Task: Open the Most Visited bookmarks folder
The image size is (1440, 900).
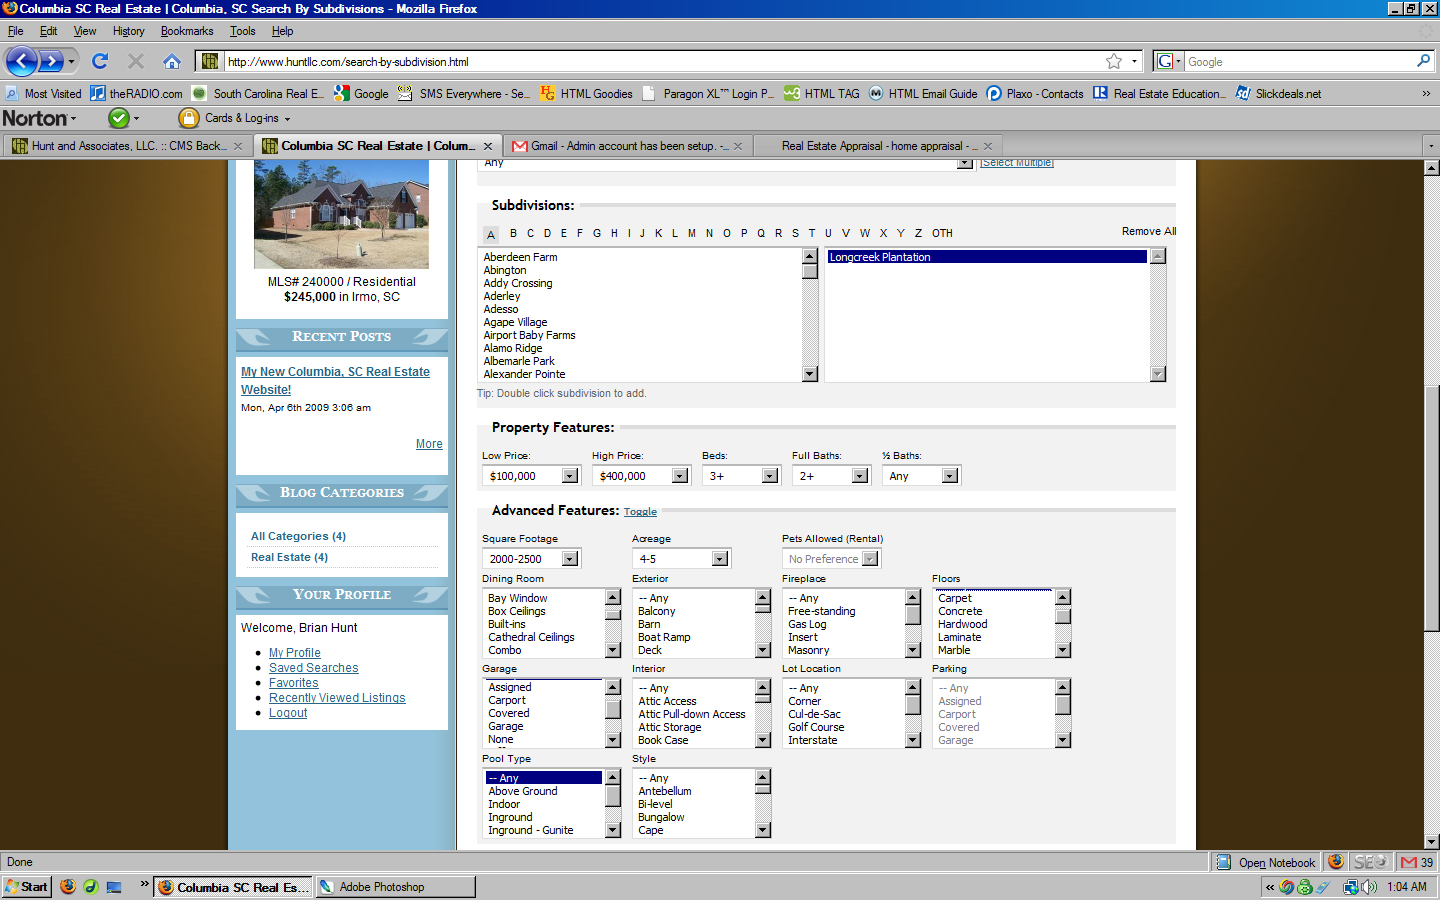Action: pyautogui.click(x=43, y=93)
